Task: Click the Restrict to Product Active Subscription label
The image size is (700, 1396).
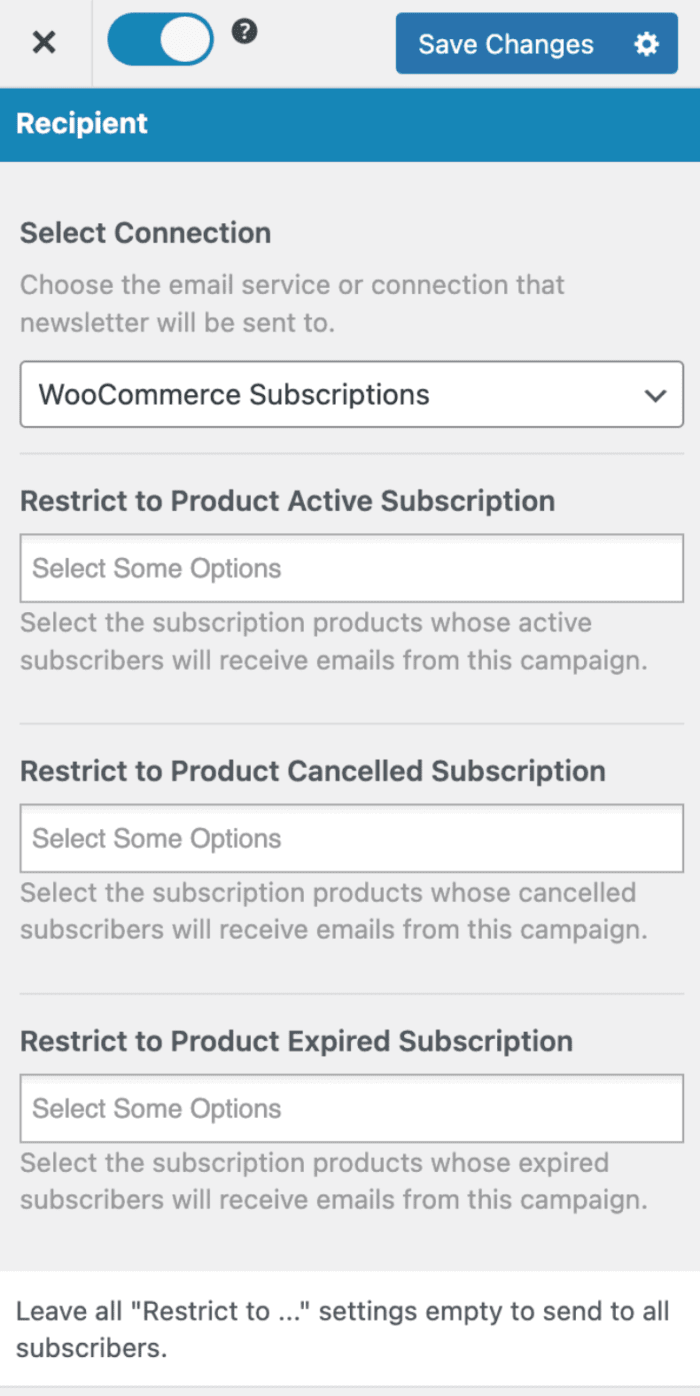Action: click(288, 501)
